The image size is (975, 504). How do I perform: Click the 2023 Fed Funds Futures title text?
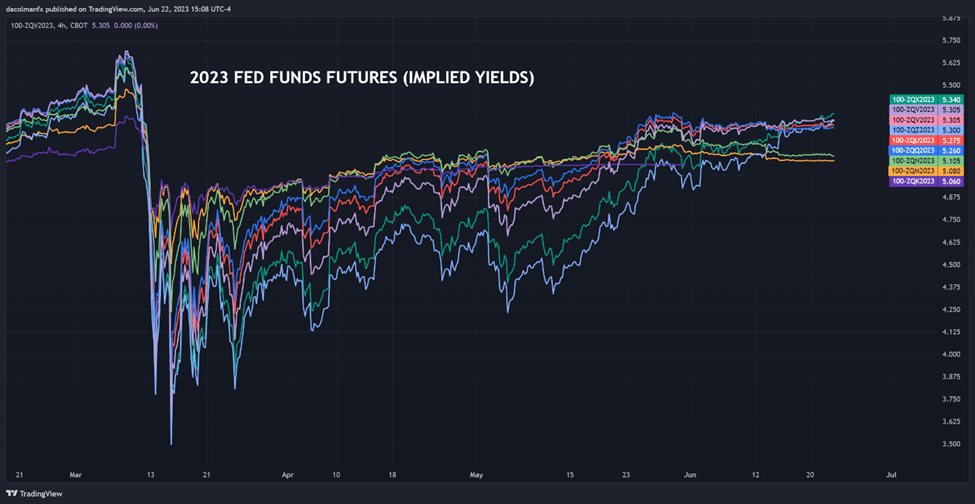point(361,79)
